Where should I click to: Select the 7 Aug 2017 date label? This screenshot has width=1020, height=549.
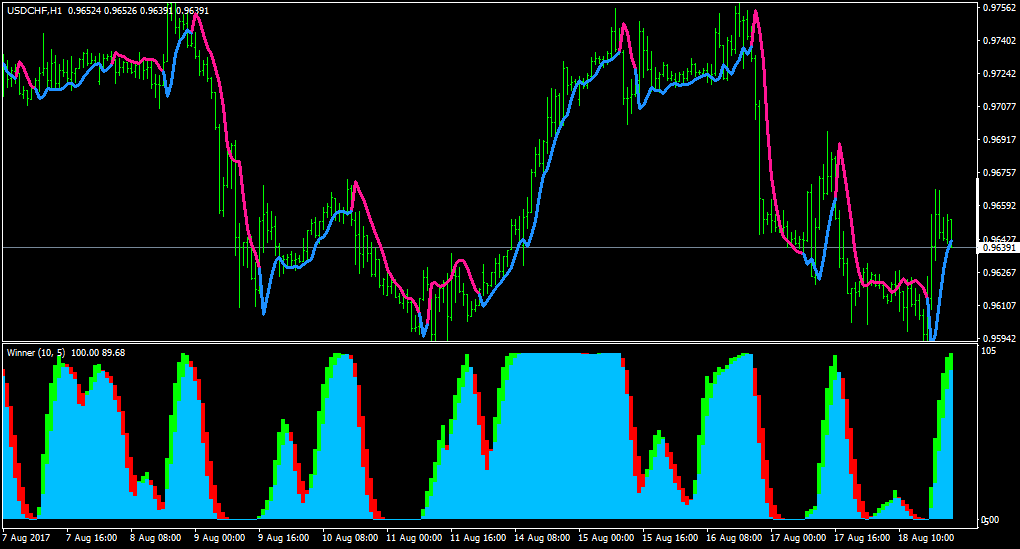click(26, 537)
